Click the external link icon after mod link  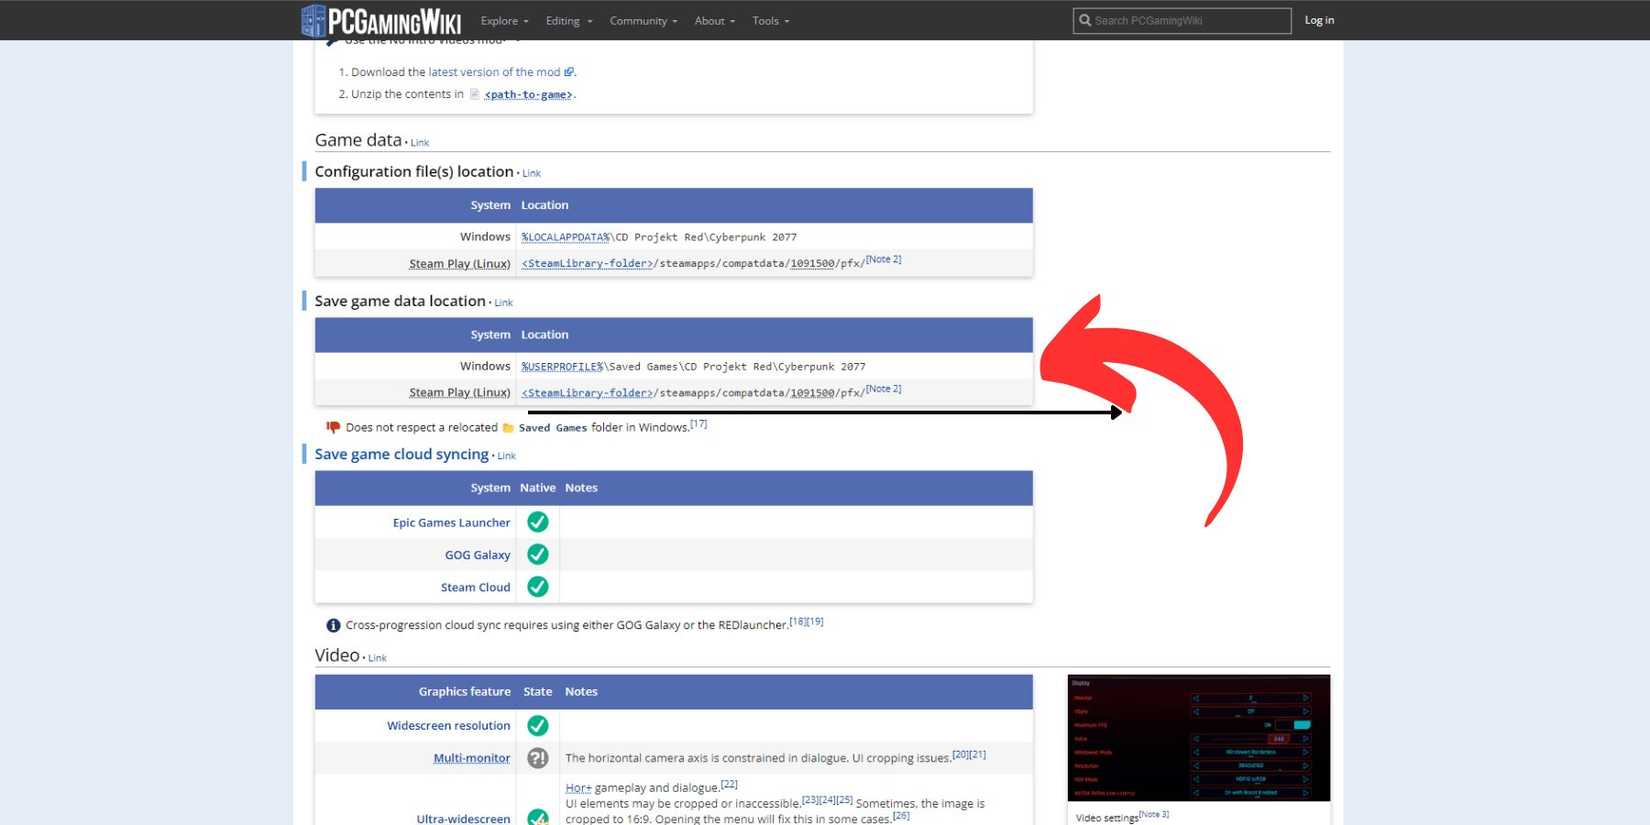coord(569,72)
